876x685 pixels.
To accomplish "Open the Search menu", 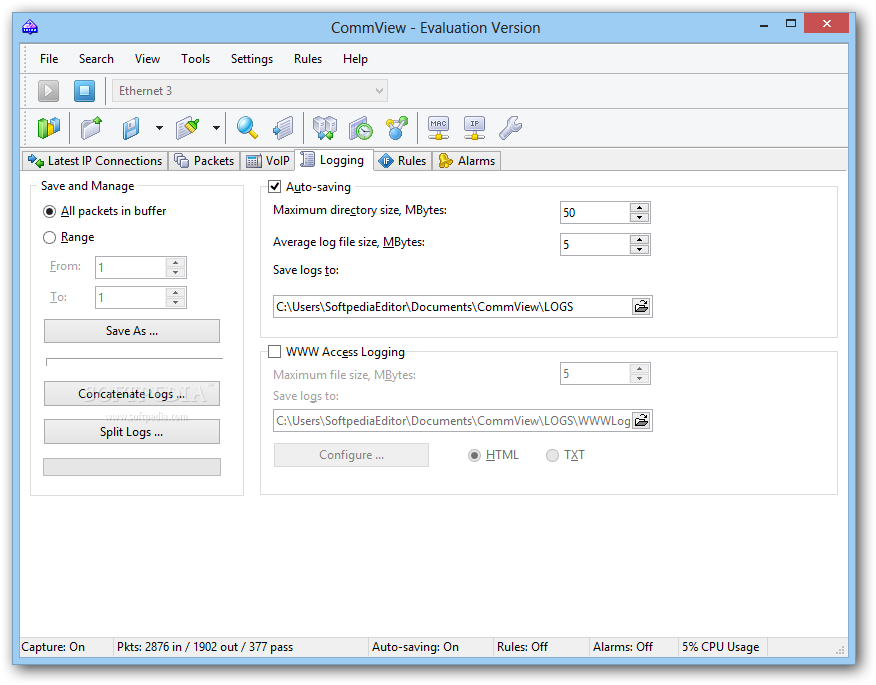I will (96, 59).
